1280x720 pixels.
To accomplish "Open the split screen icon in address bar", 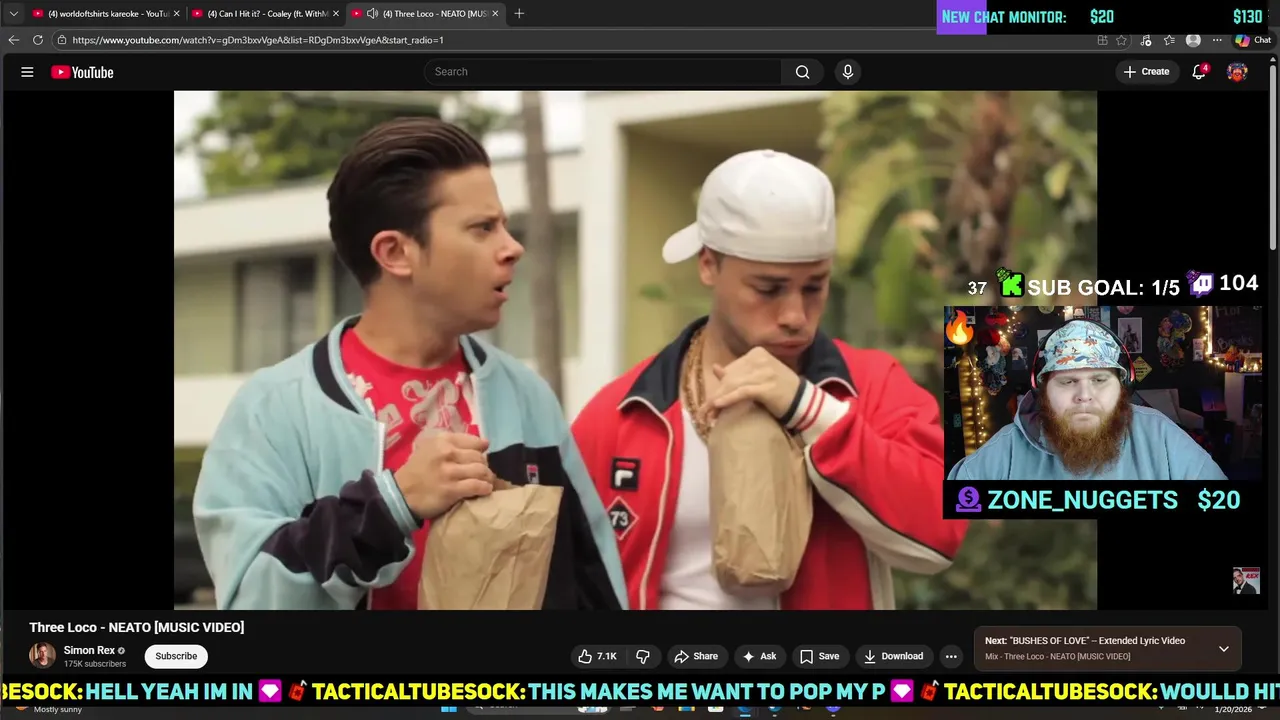I will [x=1102, y=40].
